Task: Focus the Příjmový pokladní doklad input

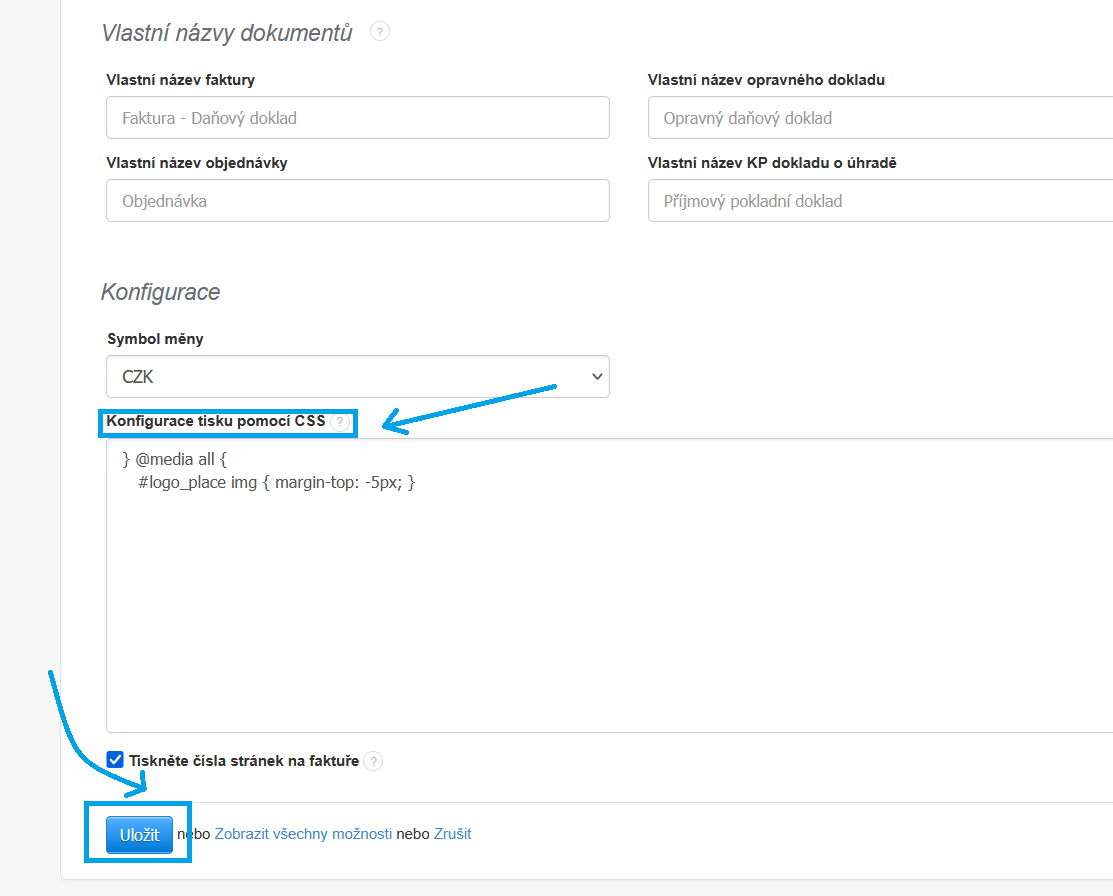Action: 880,201
